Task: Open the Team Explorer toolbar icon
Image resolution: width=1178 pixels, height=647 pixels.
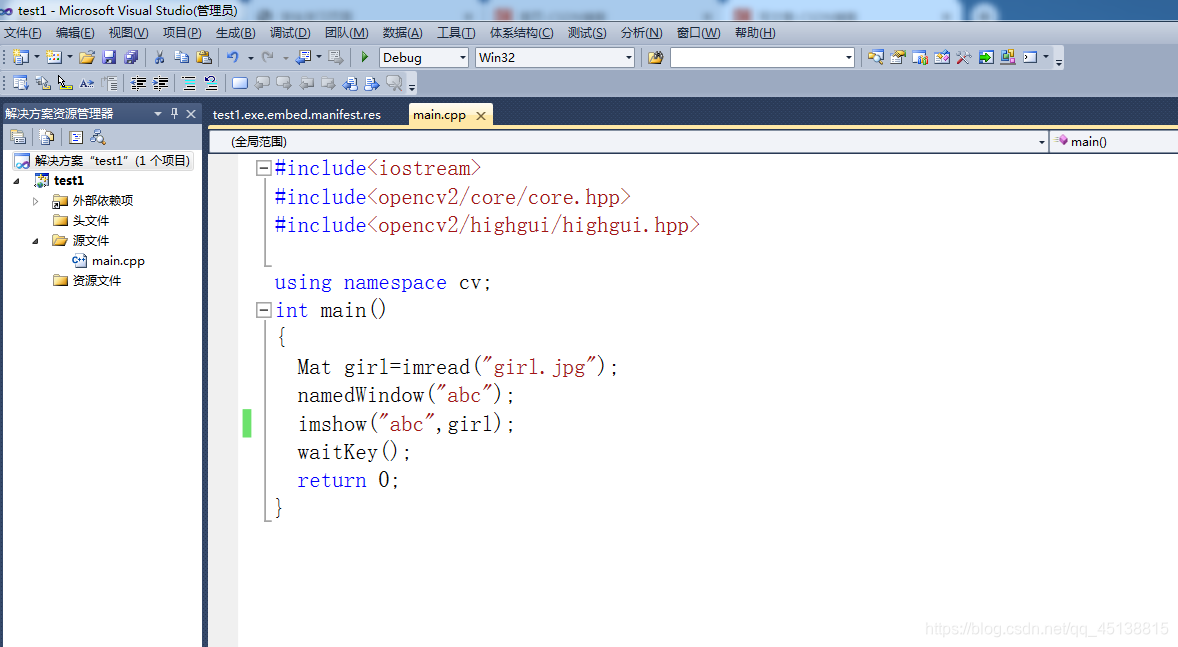Action: click(x=920, y=57)
